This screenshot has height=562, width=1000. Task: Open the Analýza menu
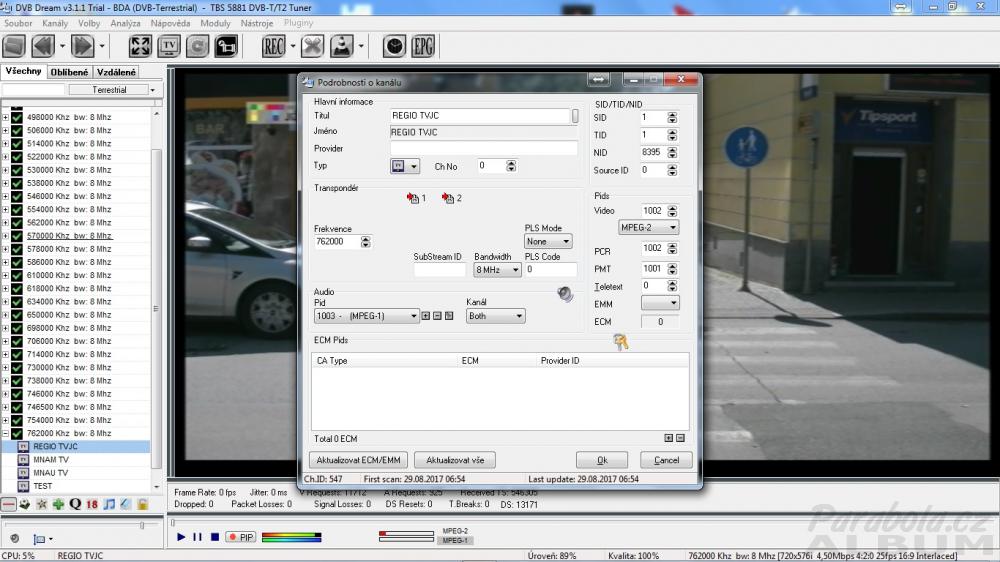(125, 23)
